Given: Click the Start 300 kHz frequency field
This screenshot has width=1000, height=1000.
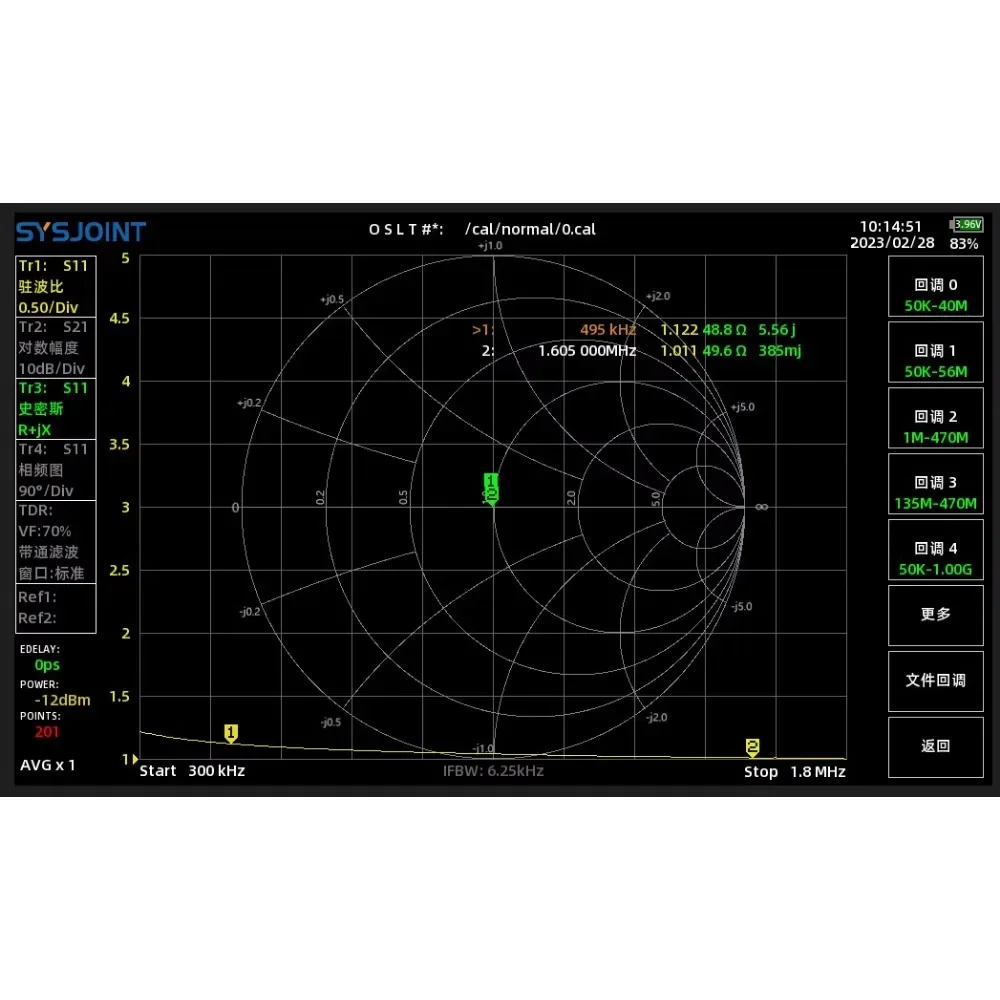Looking at the screenshot, I should point(192,771).
